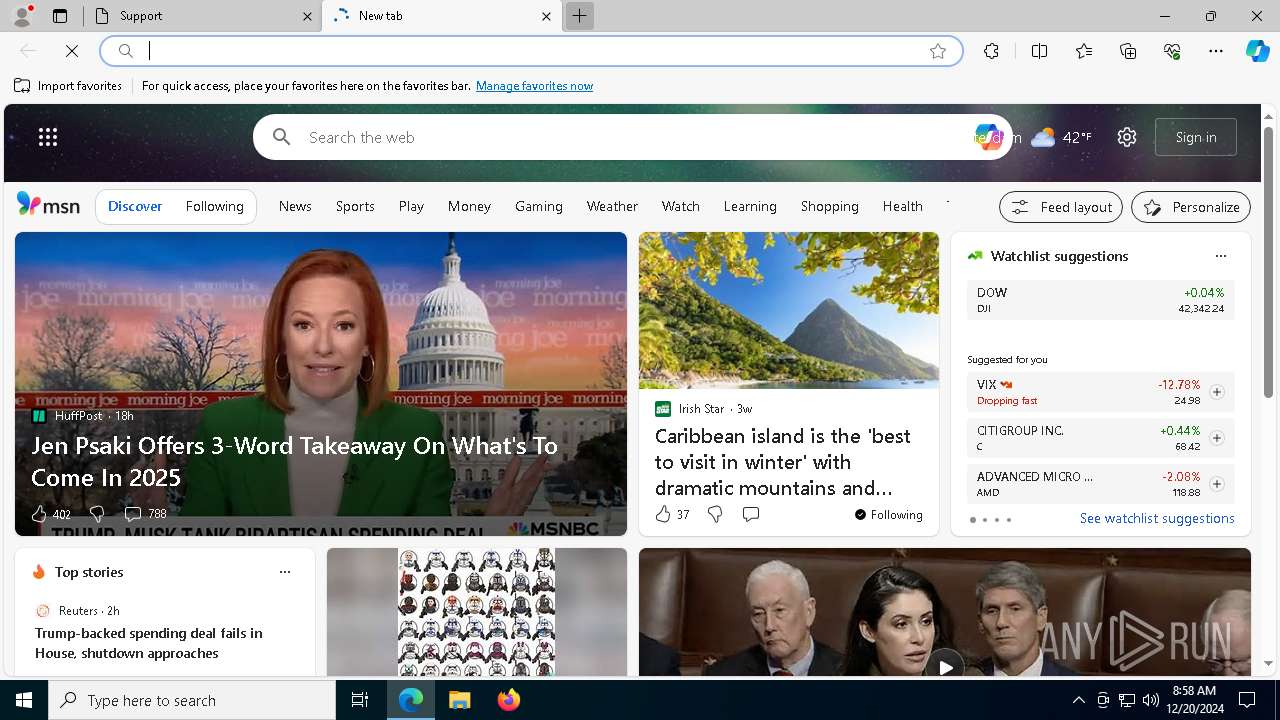Open the Copilot sidebar icon
1280x720 pixels.
pos(1258,51)
